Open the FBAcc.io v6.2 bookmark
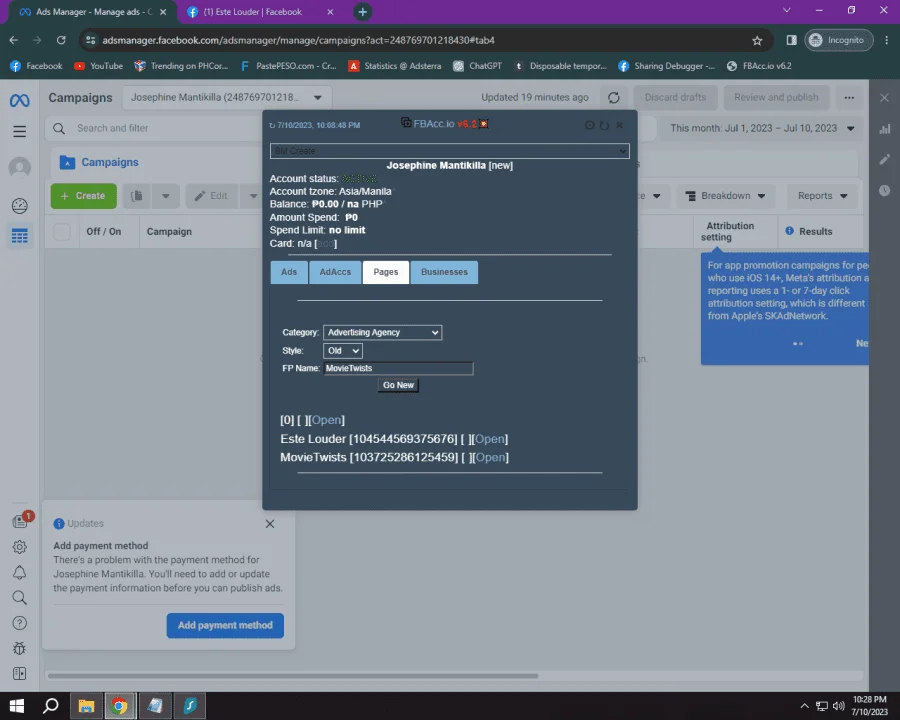Screen dimensions: 900x720 click(758, 66)
